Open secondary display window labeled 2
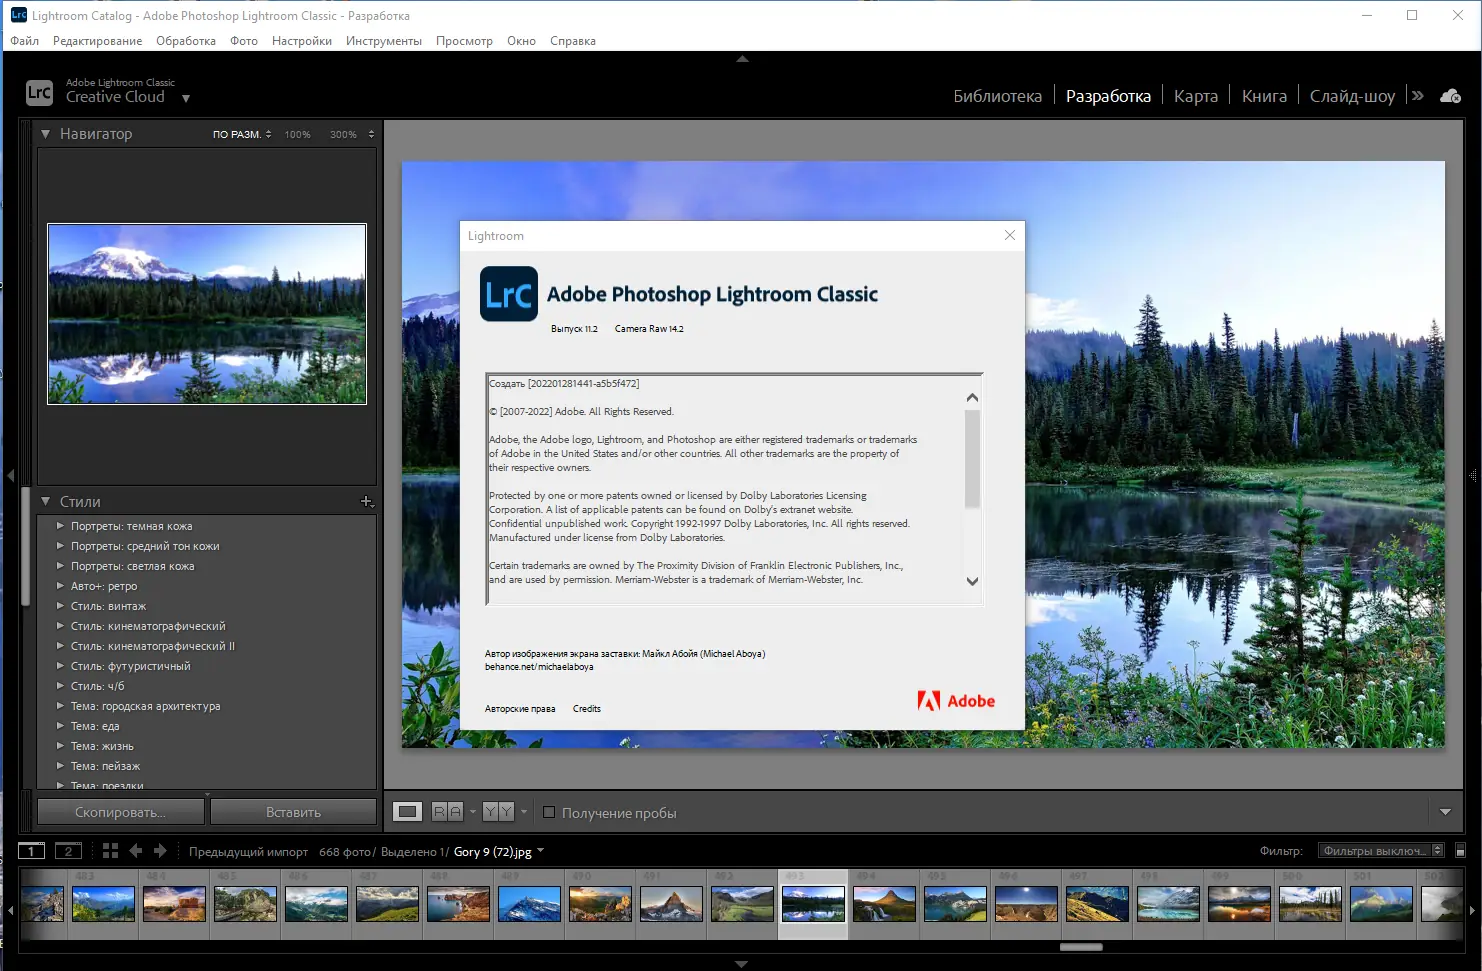Image resolution: width=1482 pixels, height=971 pixels. (x=68, y=850)
